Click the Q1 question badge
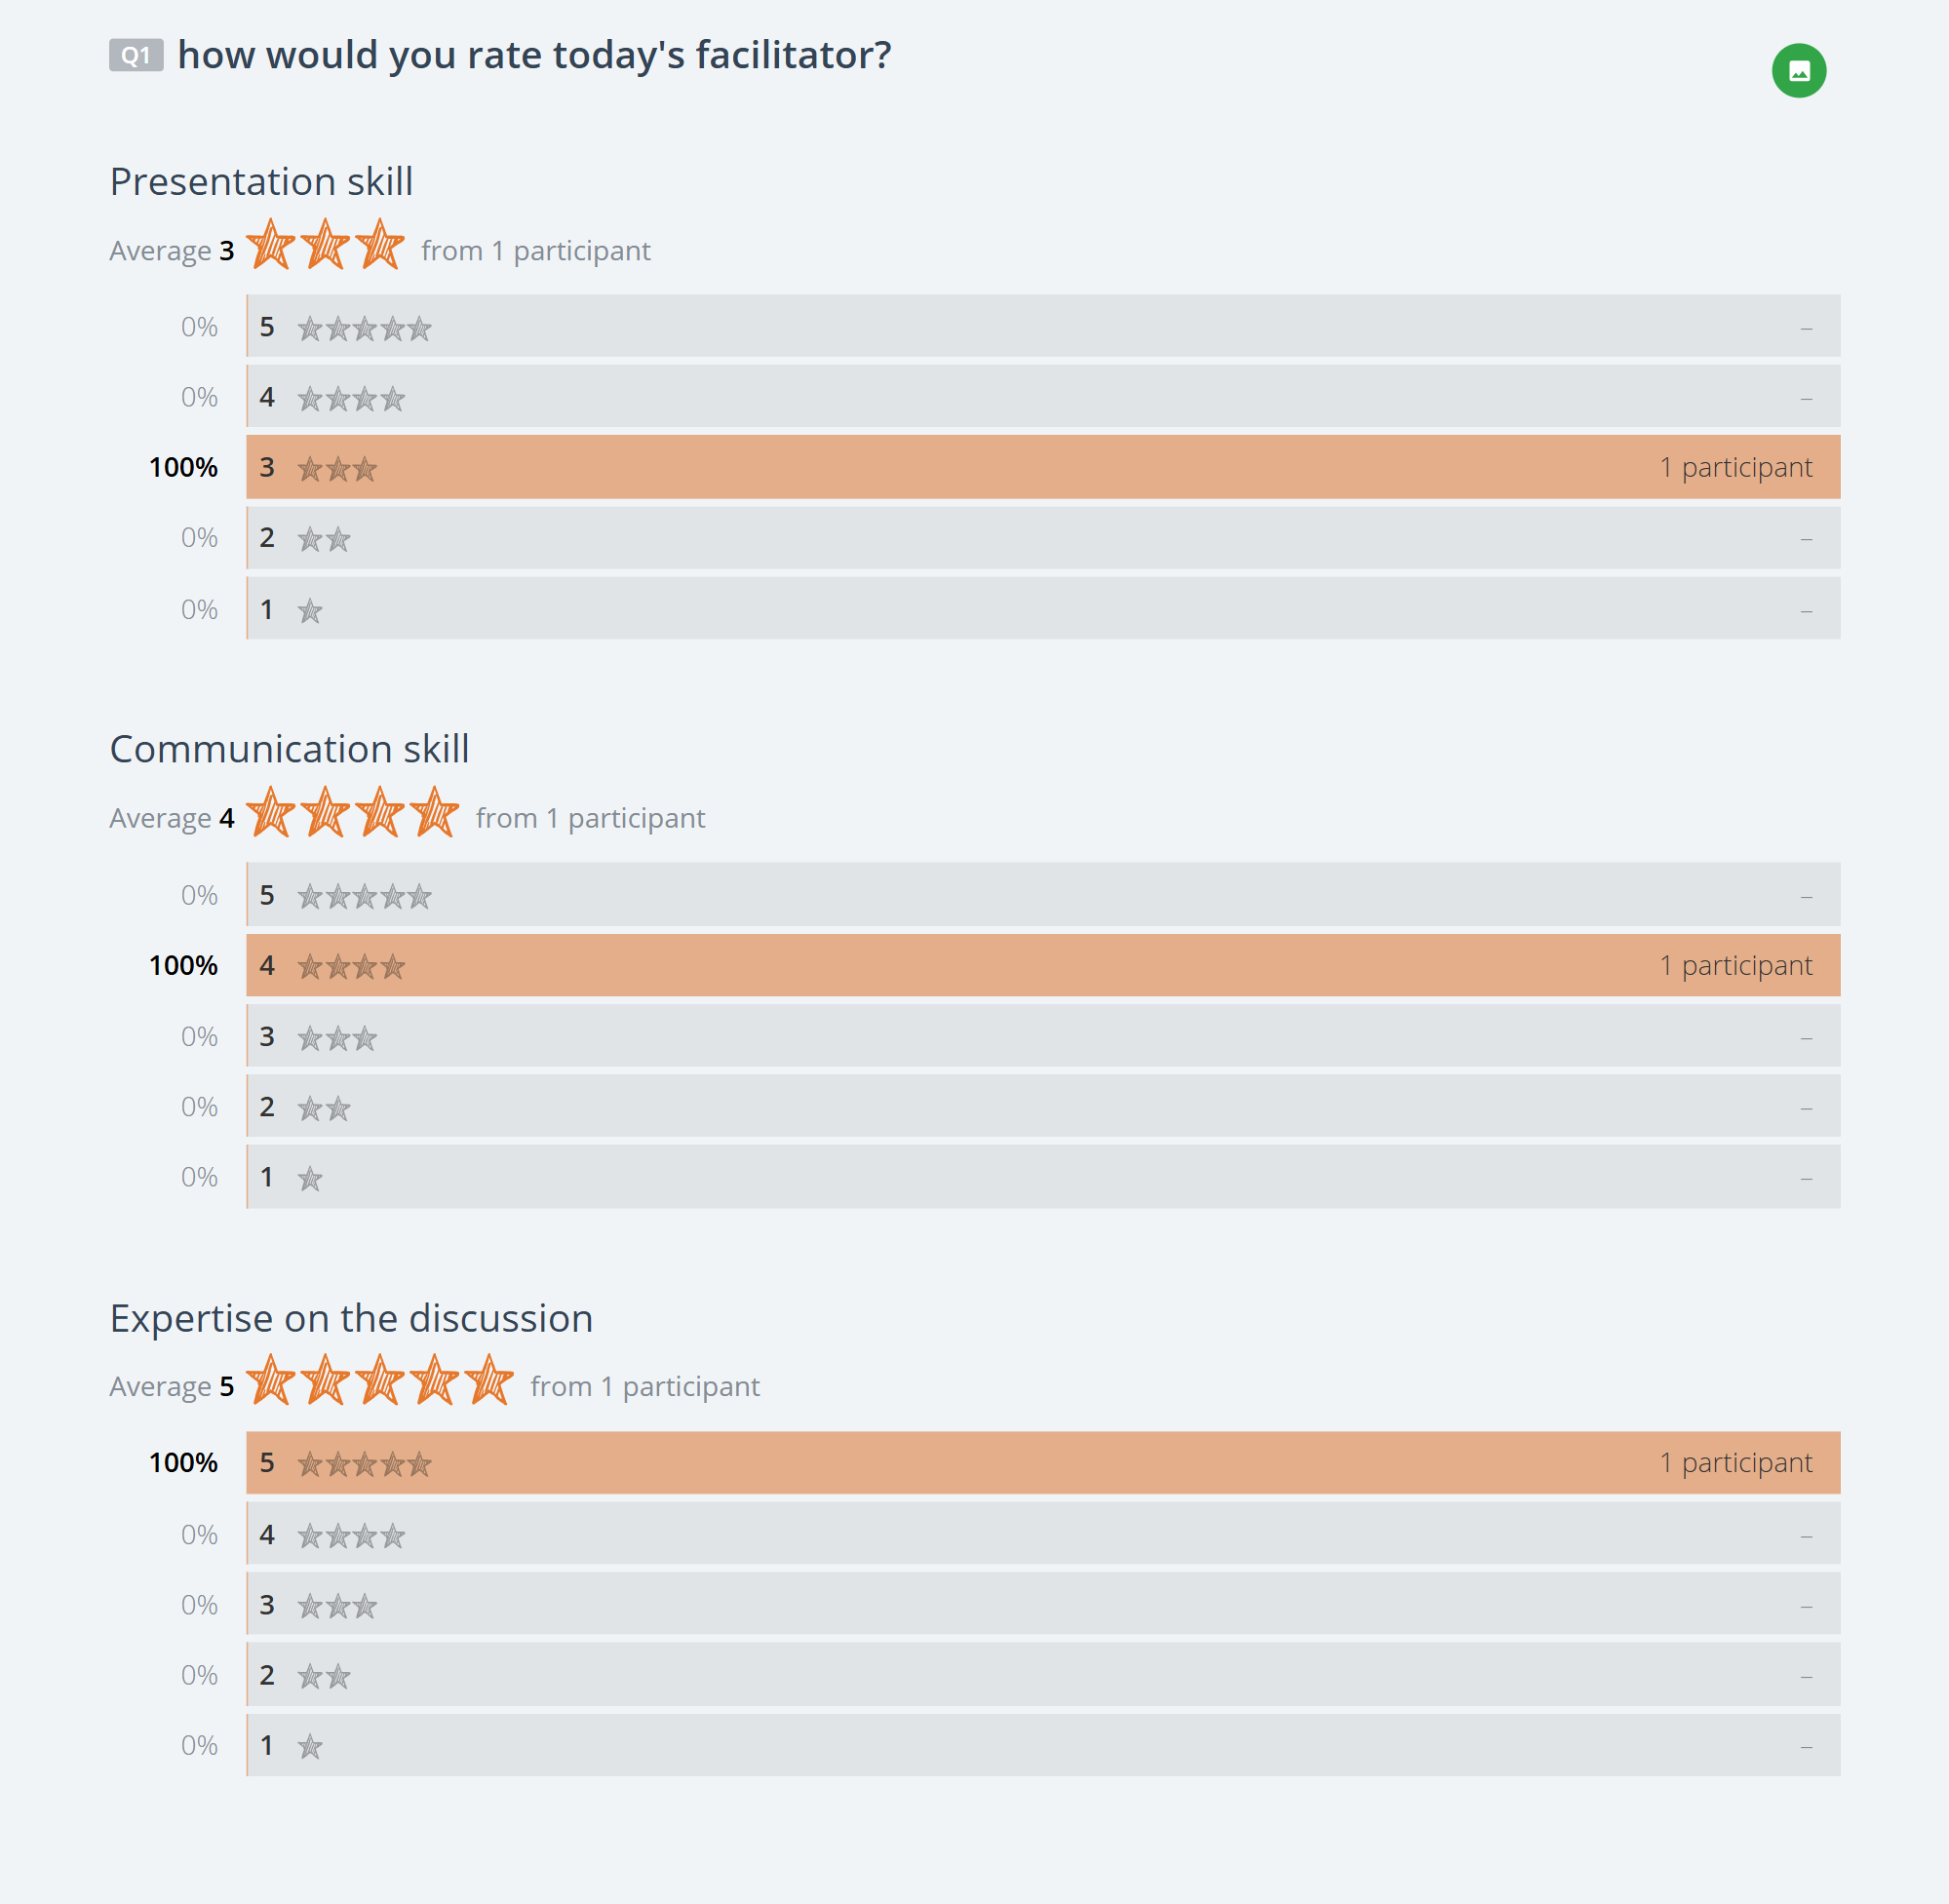 [136, 56]
